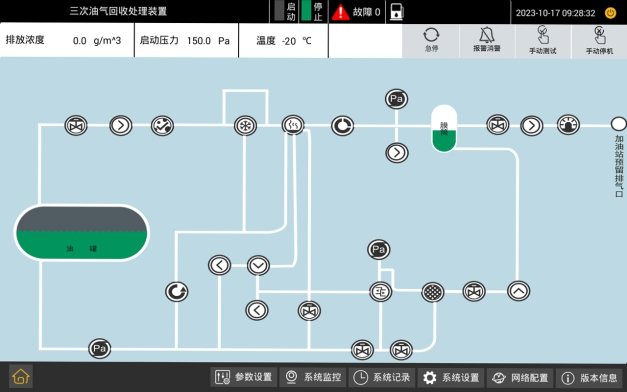The height and width of the screenshot is (392, 627).
Task: Open 系统记录 tab
Action: (x=382, y=377)
